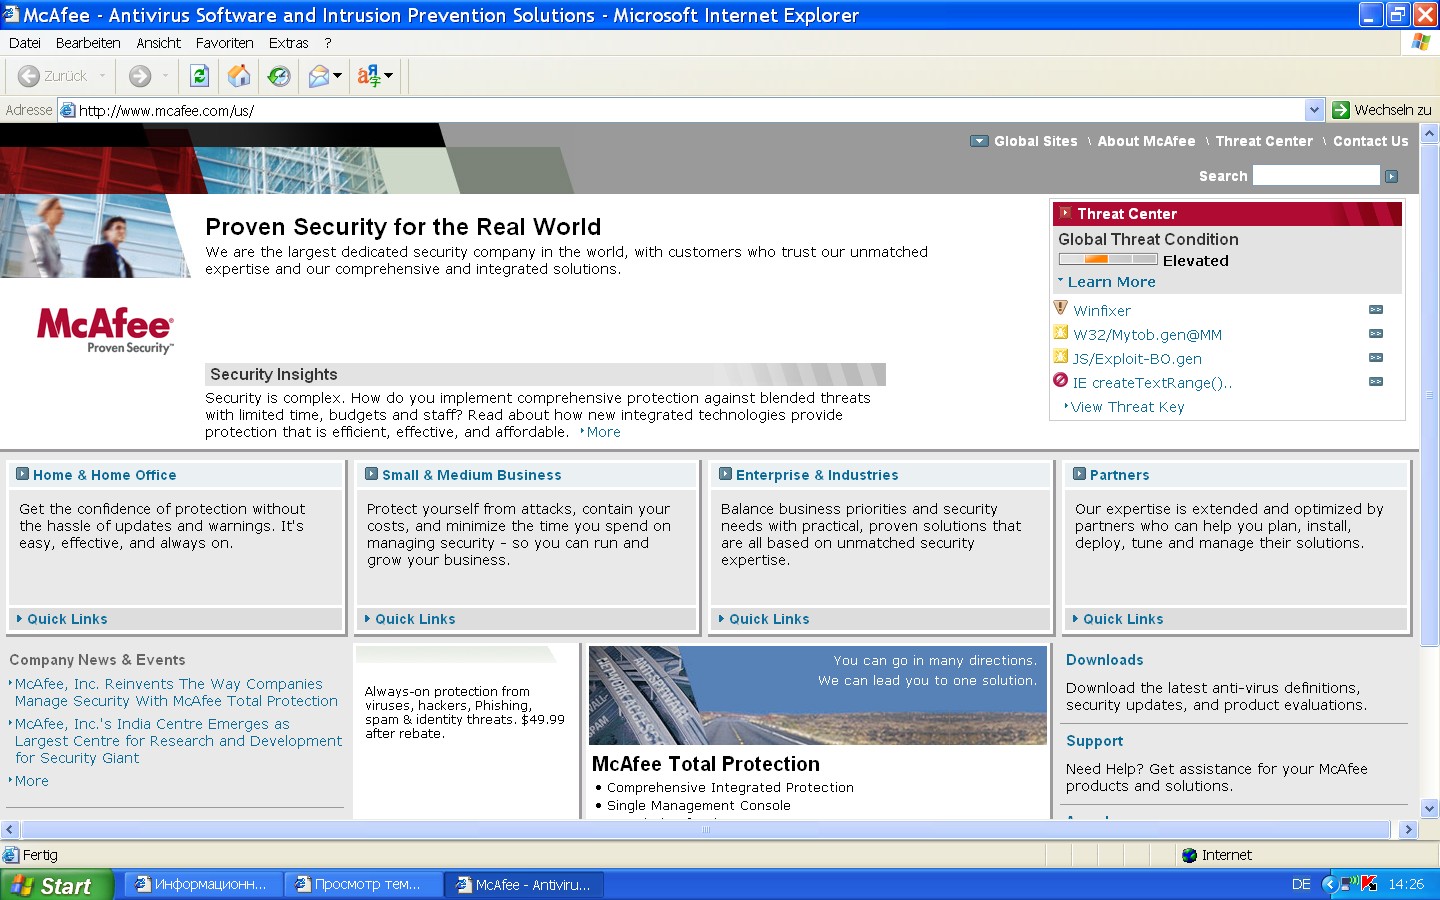
Task: Open the Extras menu
Action: coord(289,43)
